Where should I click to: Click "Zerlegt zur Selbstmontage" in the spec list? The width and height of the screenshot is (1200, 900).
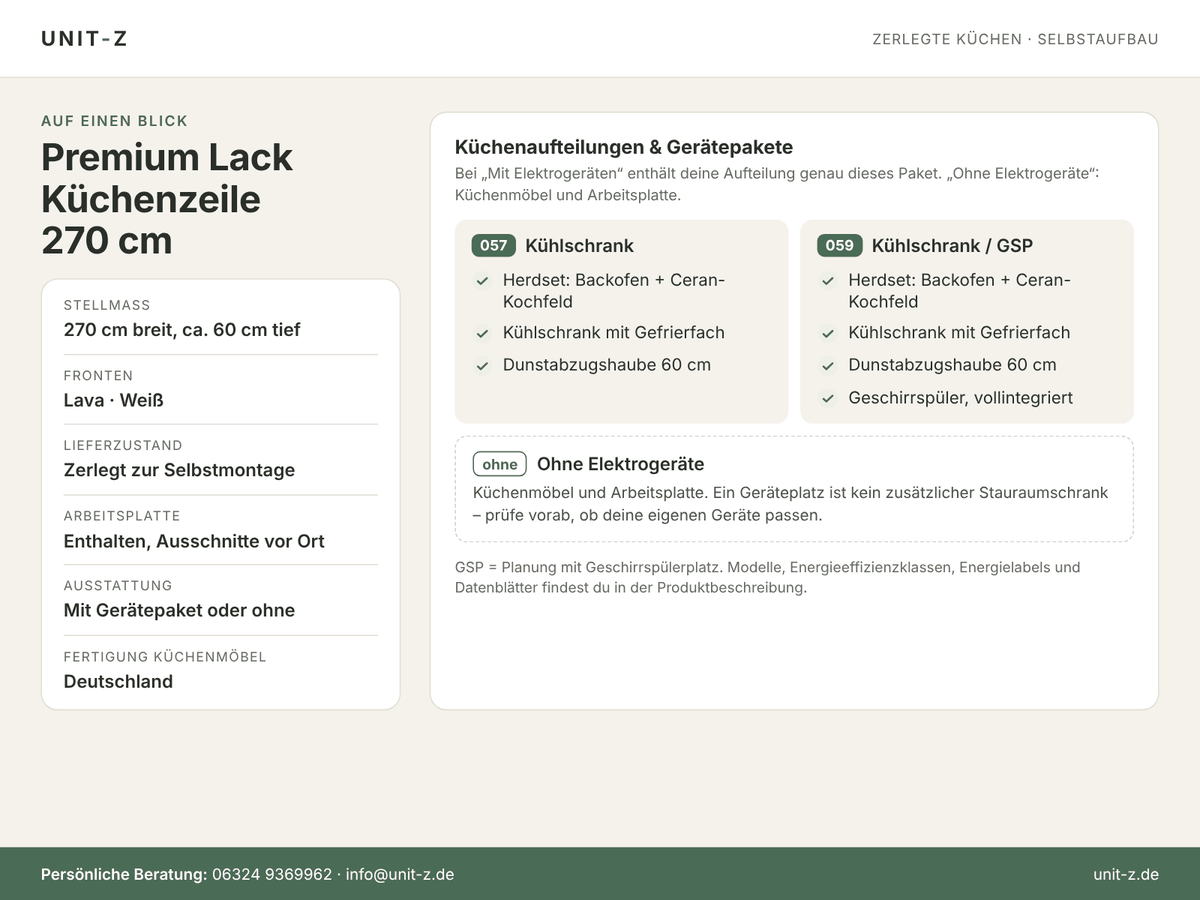click(180, 470)
